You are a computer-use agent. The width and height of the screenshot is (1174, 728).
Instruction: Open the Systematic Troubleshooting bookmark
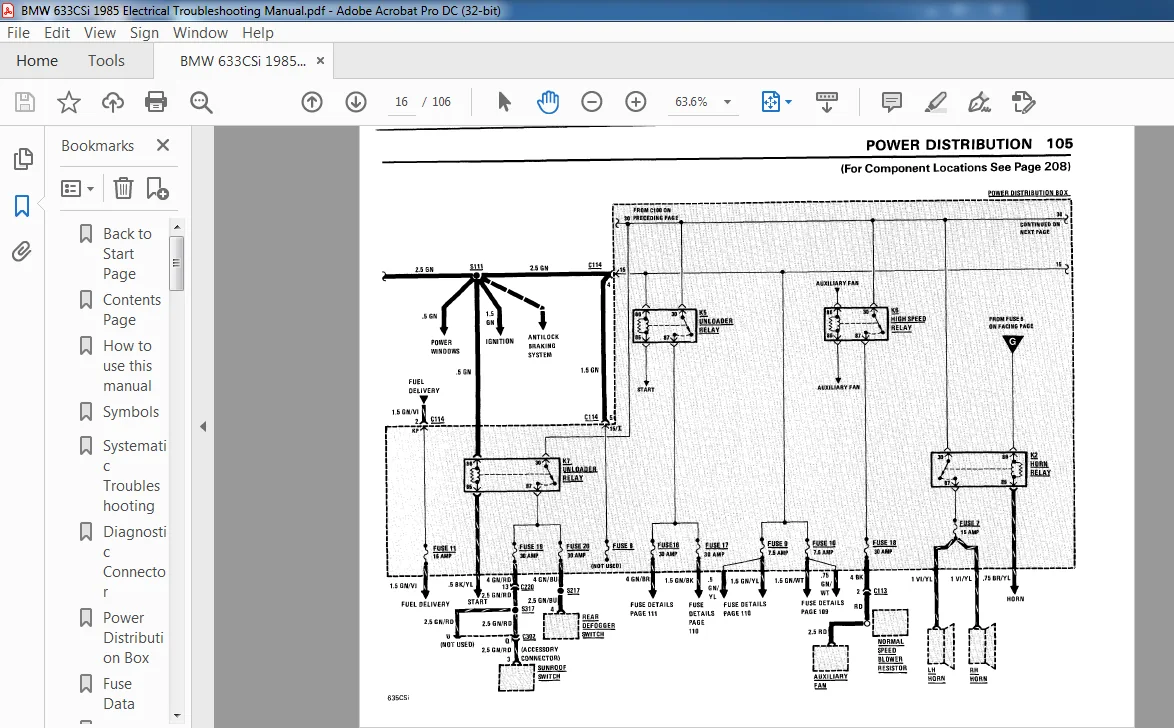pos(135,476)
